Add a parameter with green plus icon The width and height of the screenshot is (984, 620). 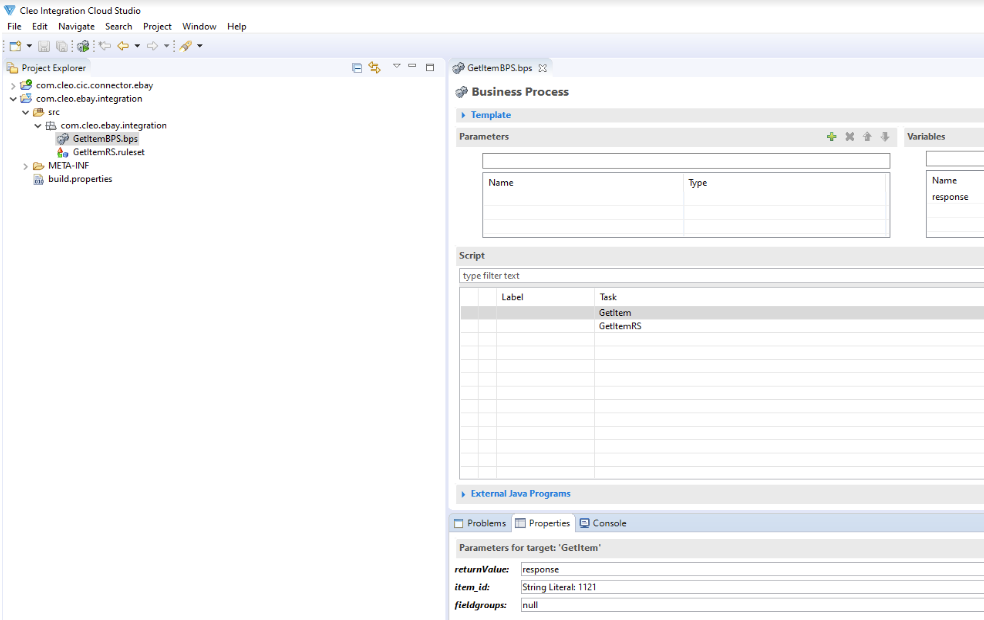832,137
